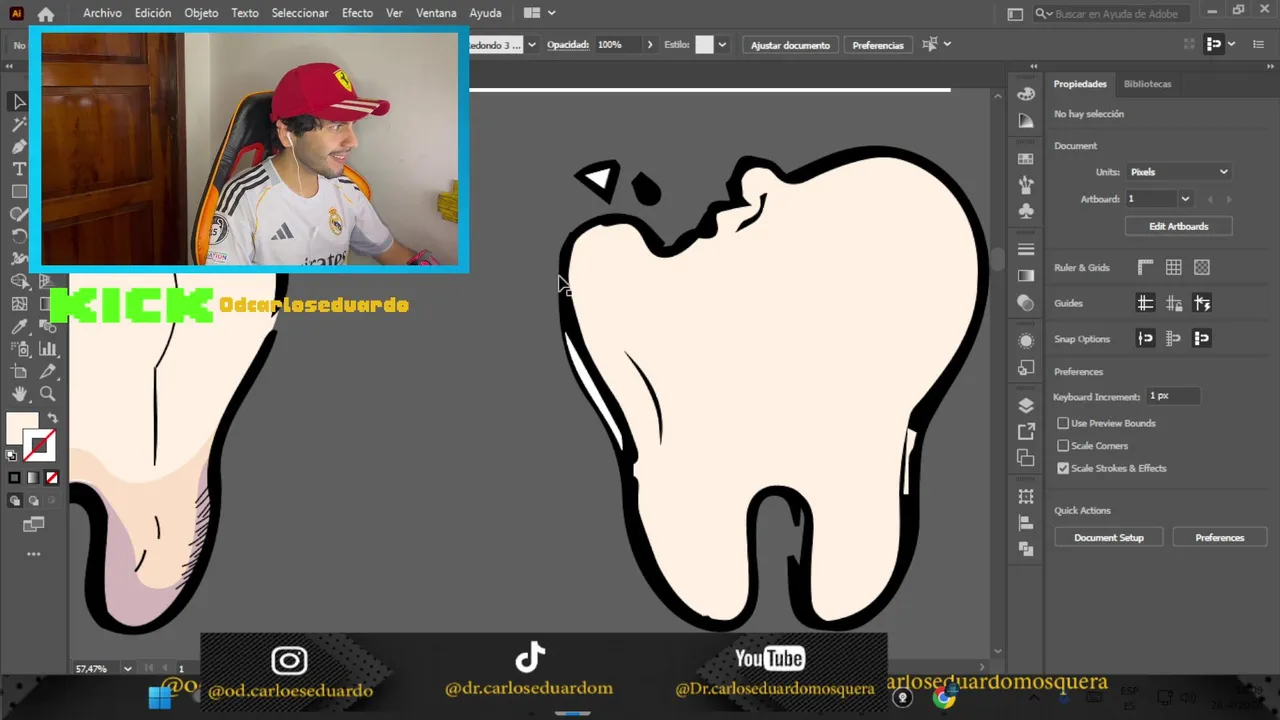Select the Eyedropper tool
The height and width of the screenshot is (720, 1280).
(19, 326)
